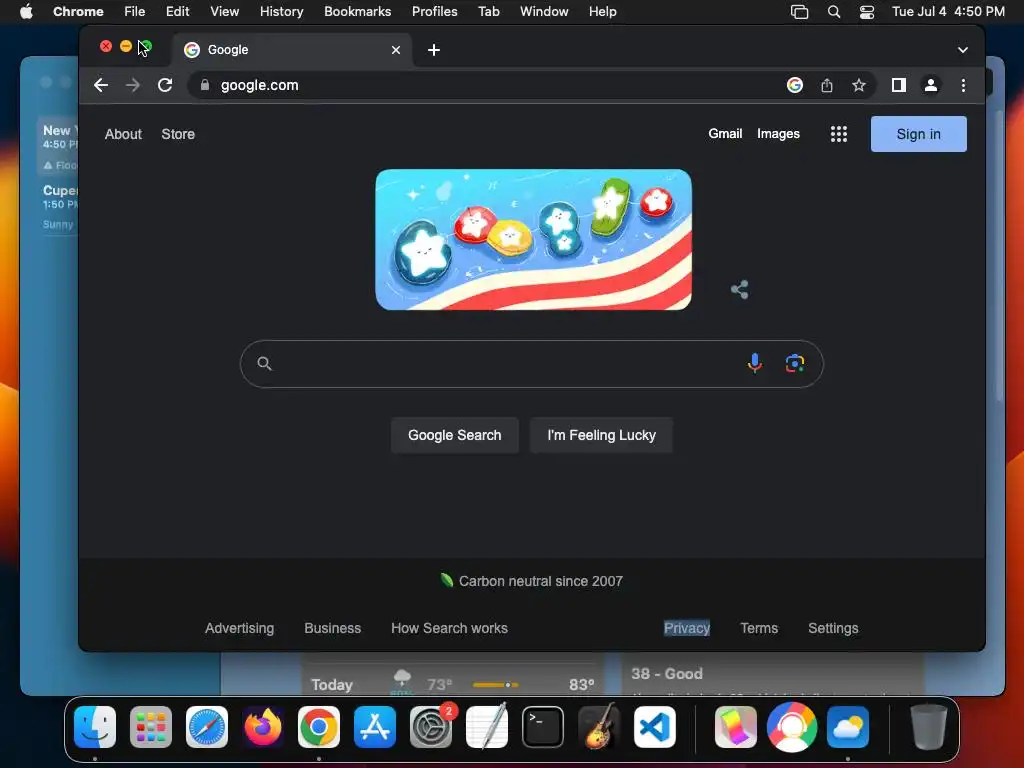This screenshot has width=1024, height=768.
Task: Open the About link
Action: pos(123,134)
